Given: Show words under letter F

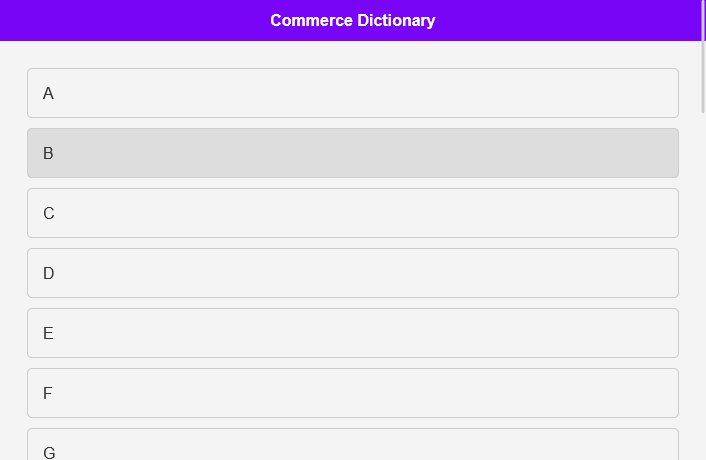Looking at the screenshot, I should (352, 393).
